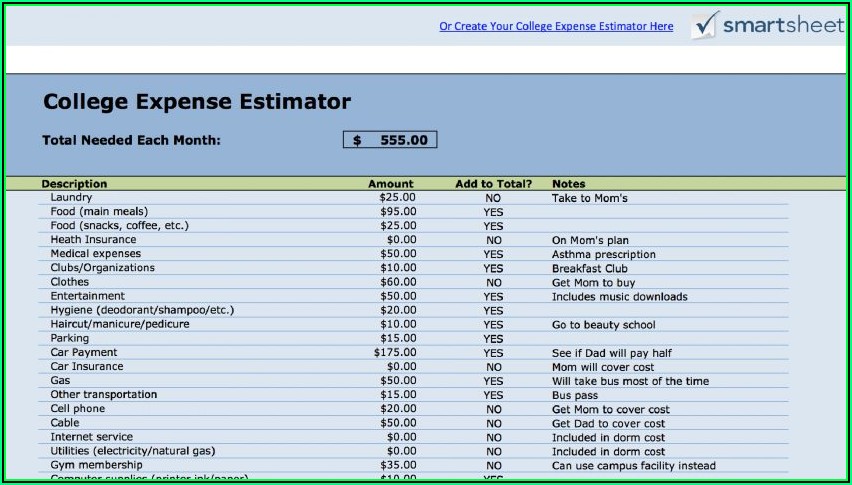The height and width of the screenshot is (485, 852).
Task: Click the College Expense Estimator title
Action: coord(197,102)
